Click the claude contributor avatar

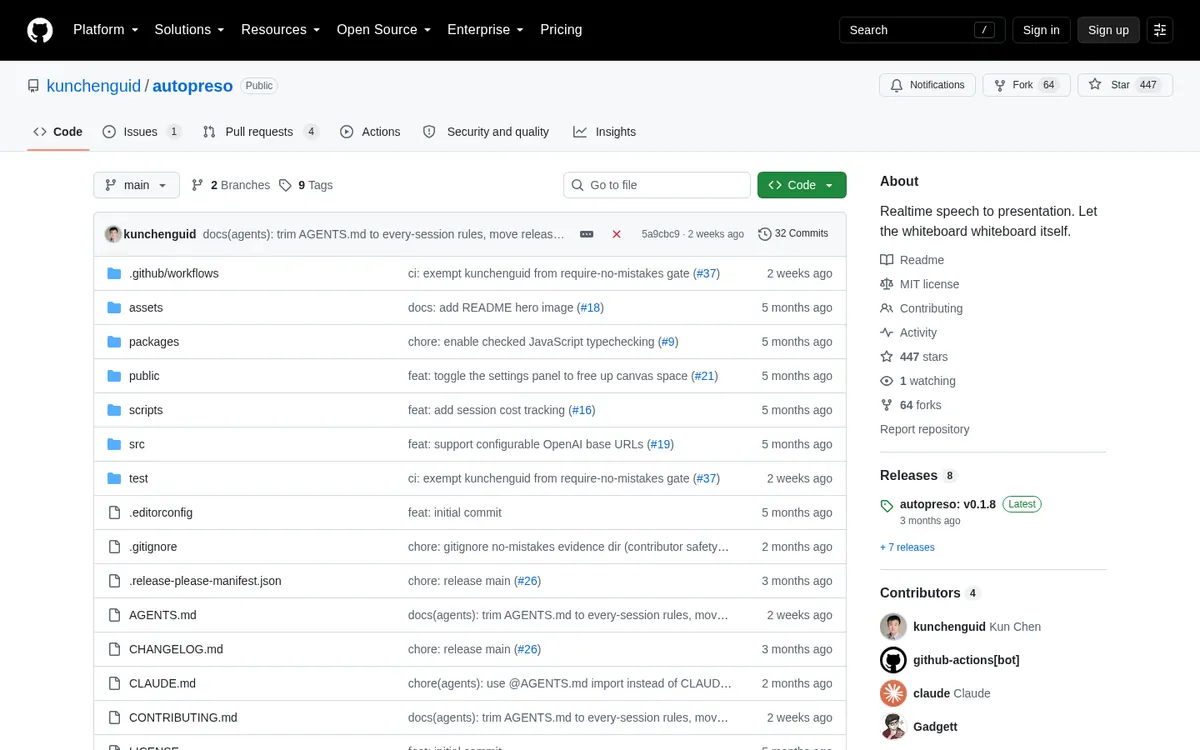(893, 693)
